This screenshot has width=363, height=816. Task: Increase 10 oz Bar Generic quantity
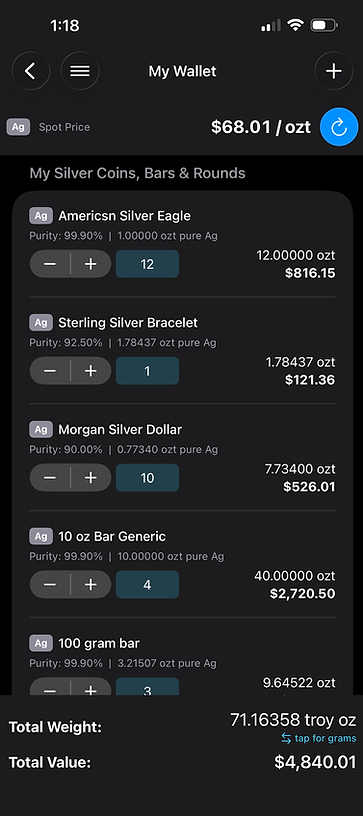pyautogui.click(x=91, y=585)
